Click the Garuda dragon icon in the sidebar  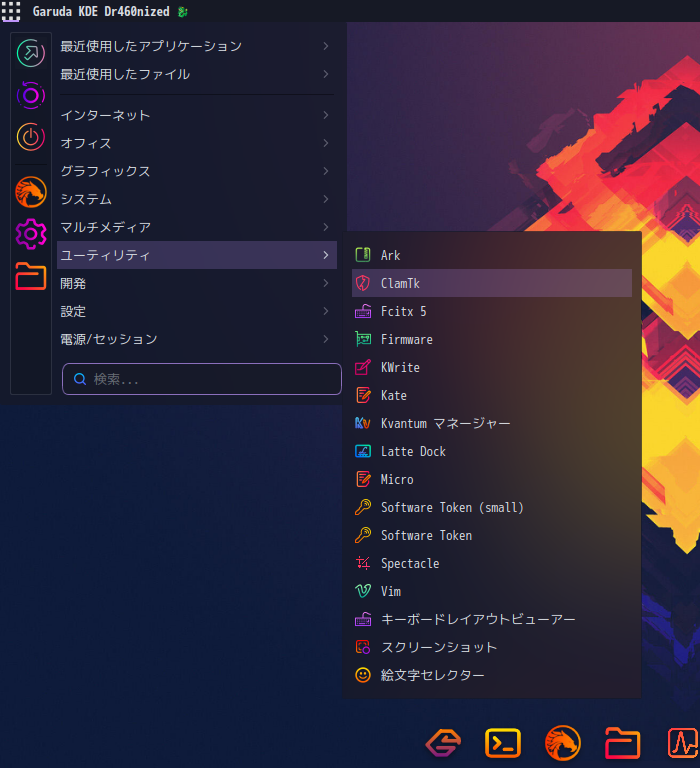(x=30, y=192)
